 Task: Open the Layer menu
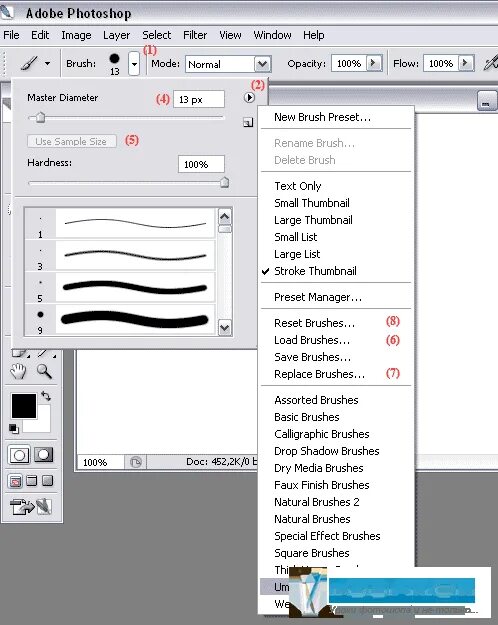pos(116,35)
